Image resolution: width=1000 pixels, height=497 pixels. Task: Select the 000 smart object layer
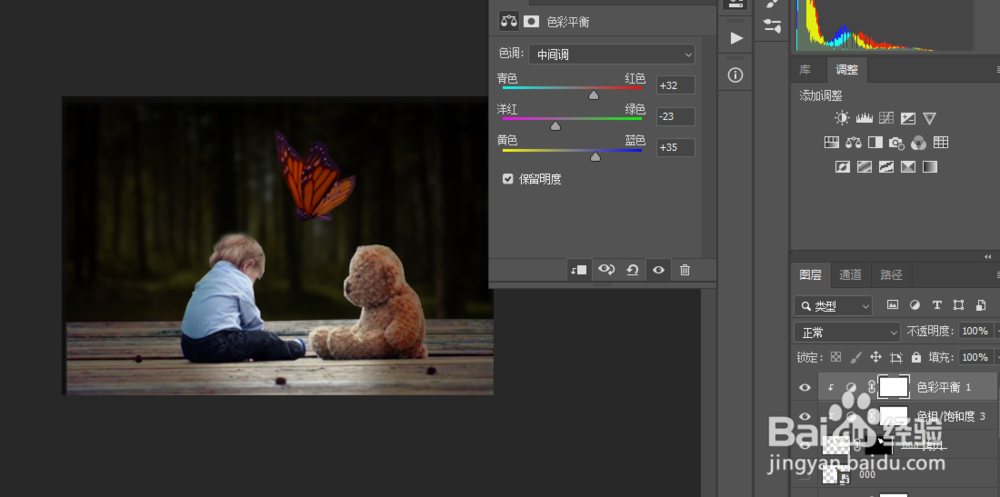(x=895, y=475)
